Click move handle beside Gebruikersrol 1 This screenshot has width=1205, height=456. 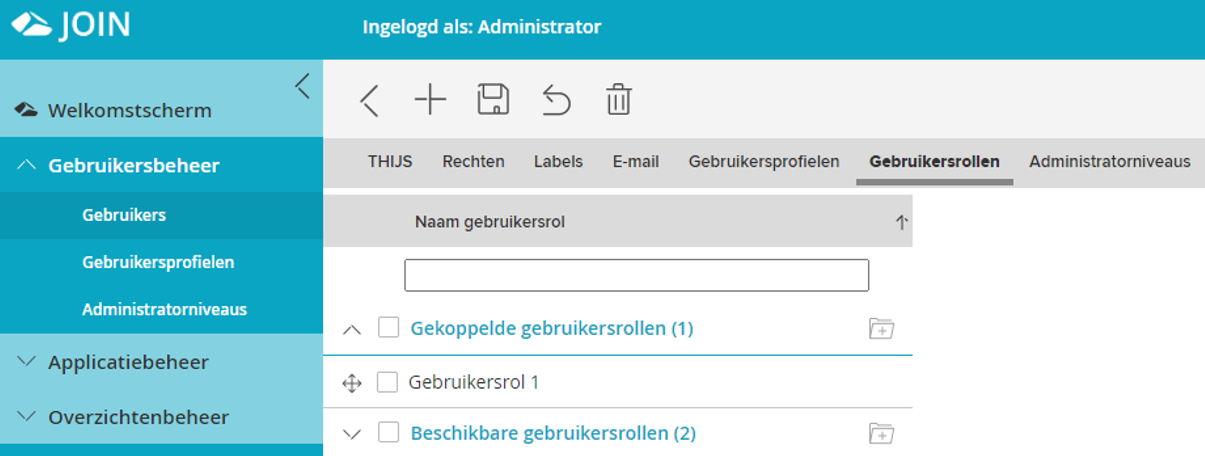coord(352,382)
